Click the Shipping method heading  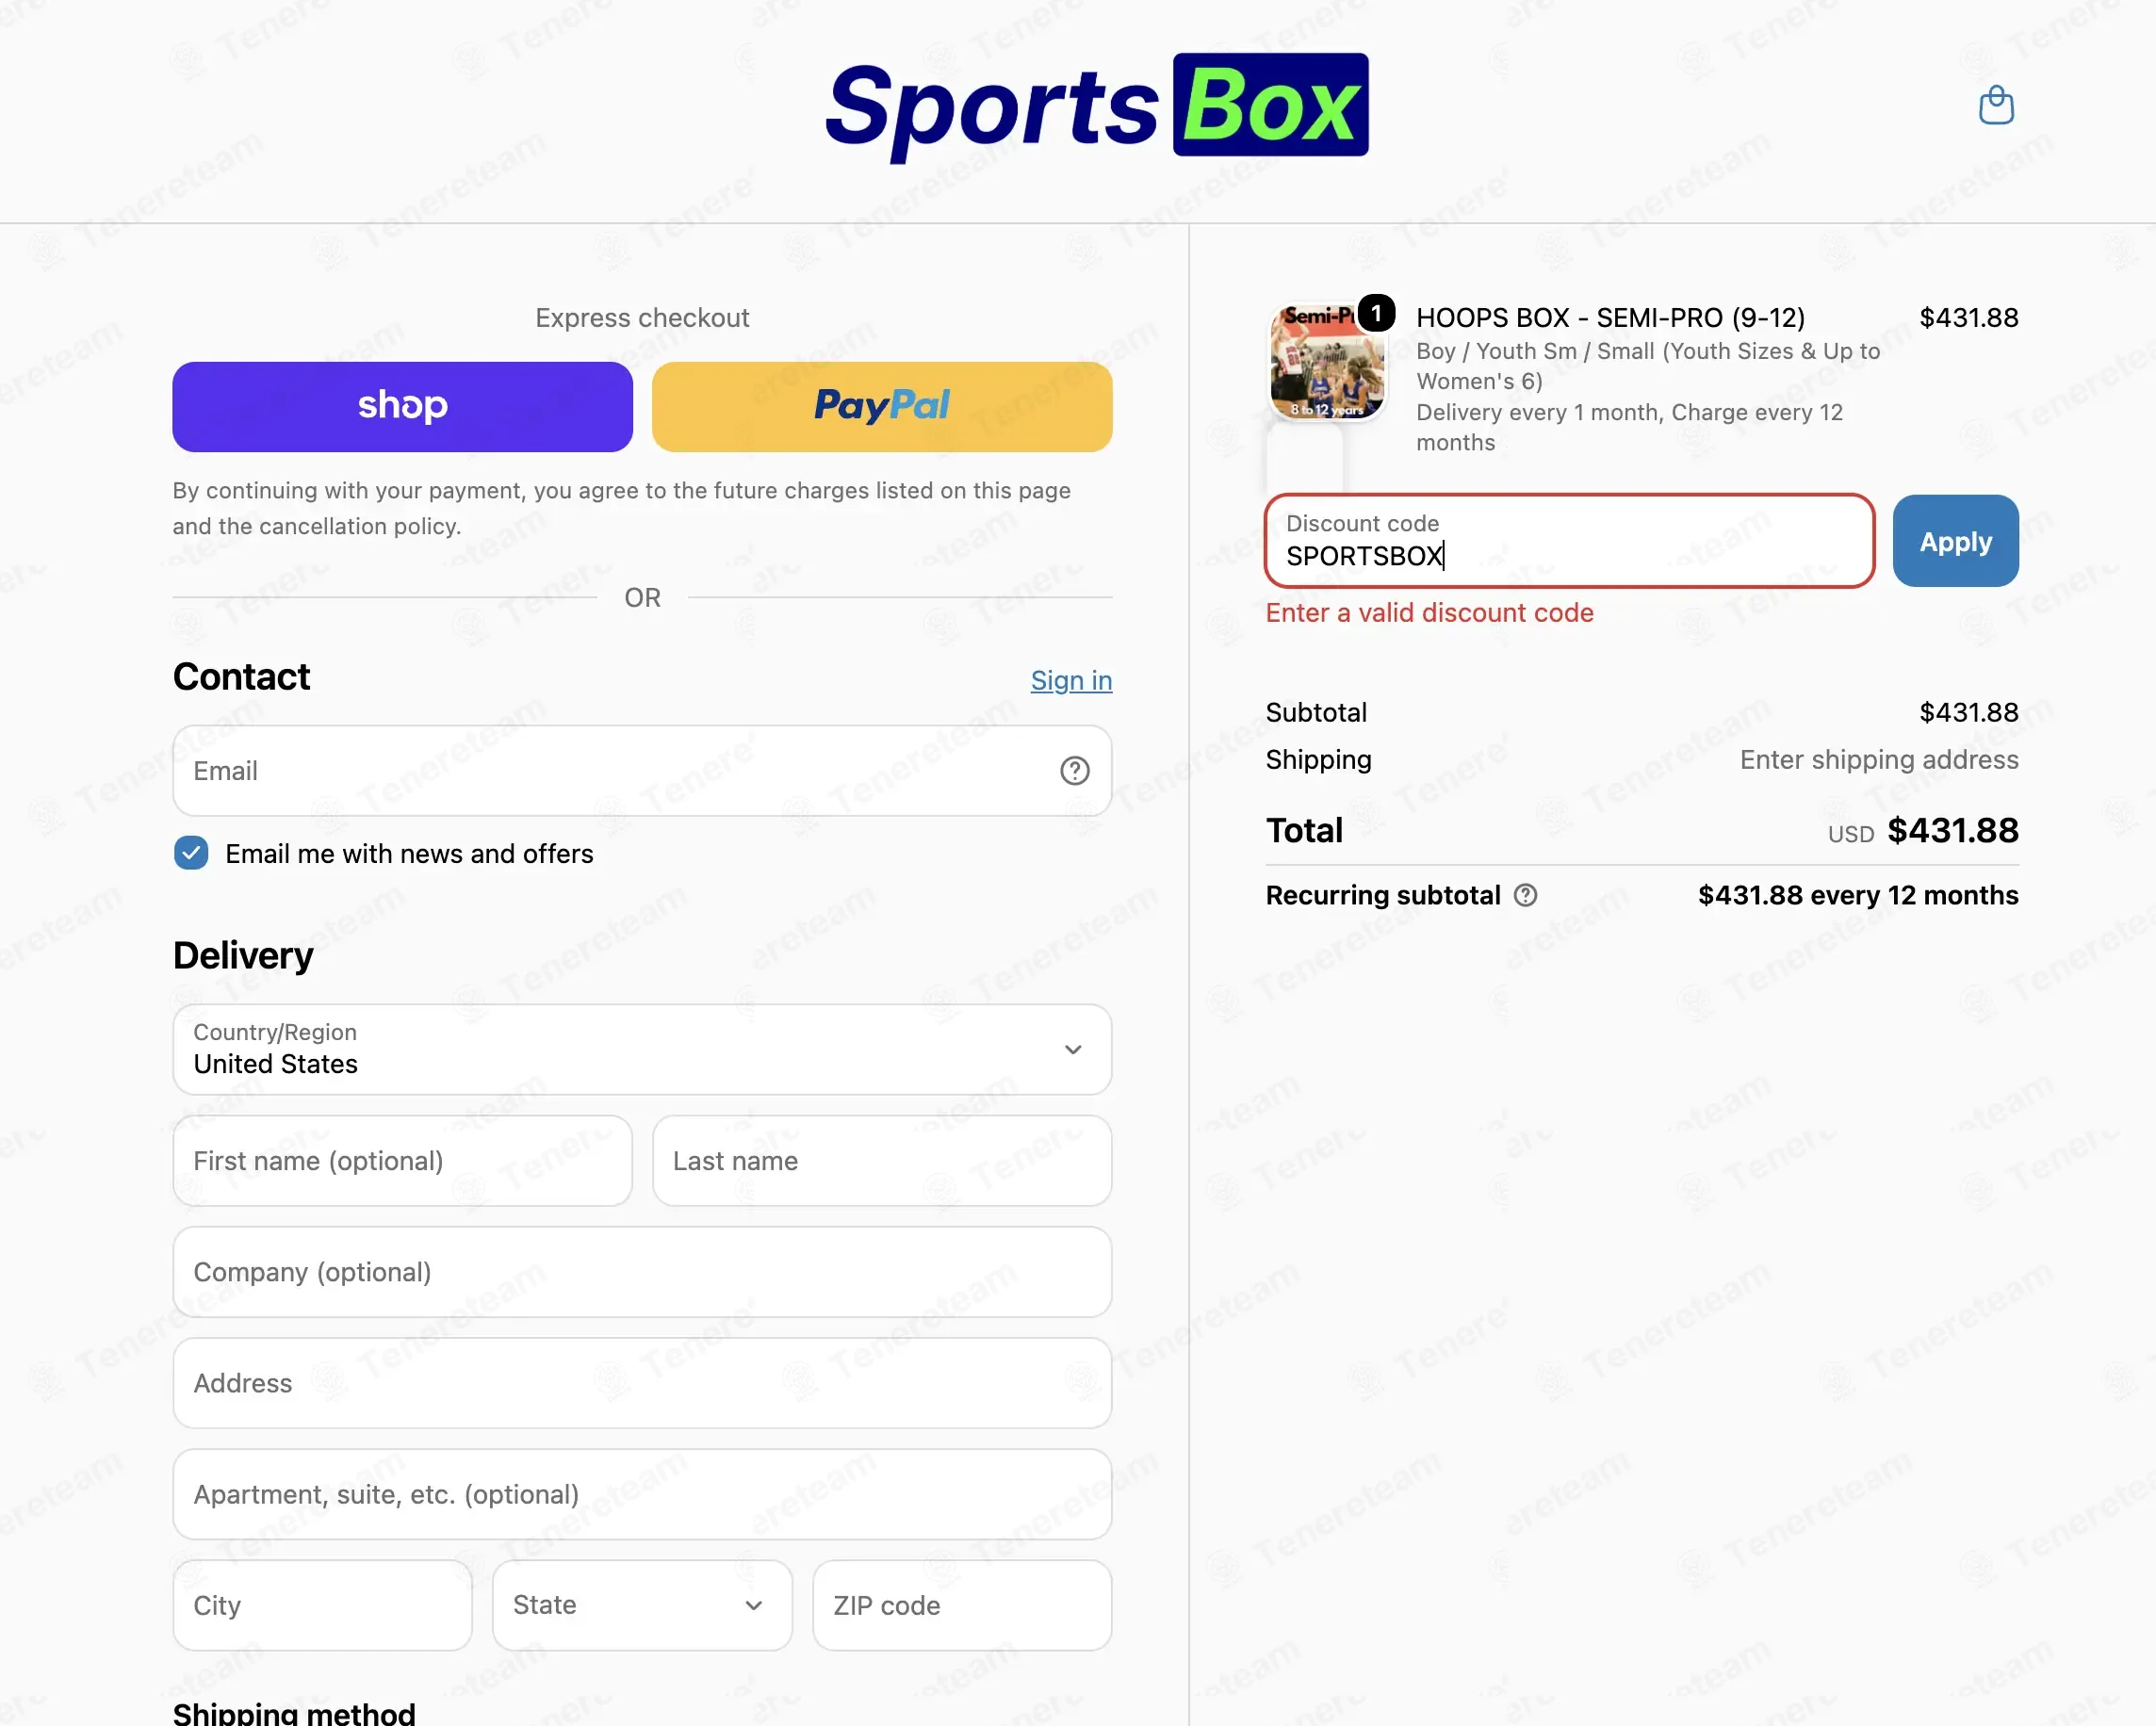(x=294, y=1712)
